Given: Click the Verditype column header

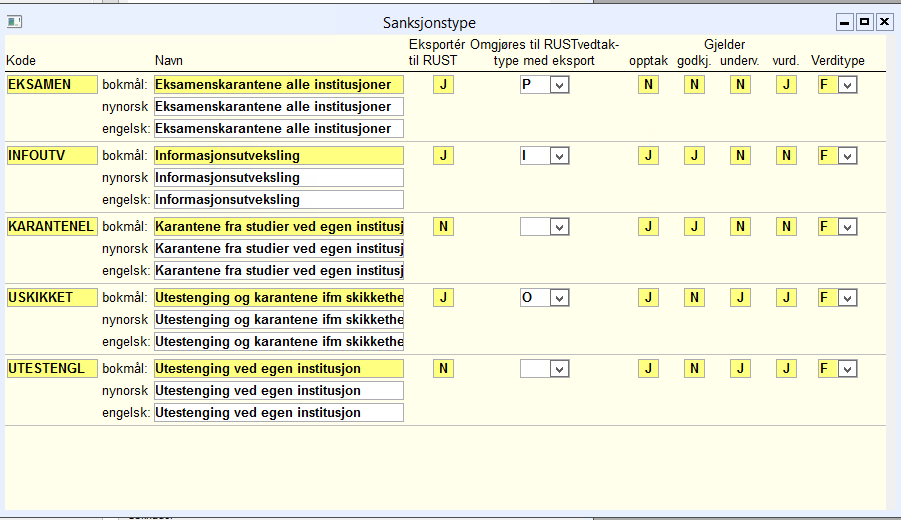Looking at the screenshot, I should 838,60.
